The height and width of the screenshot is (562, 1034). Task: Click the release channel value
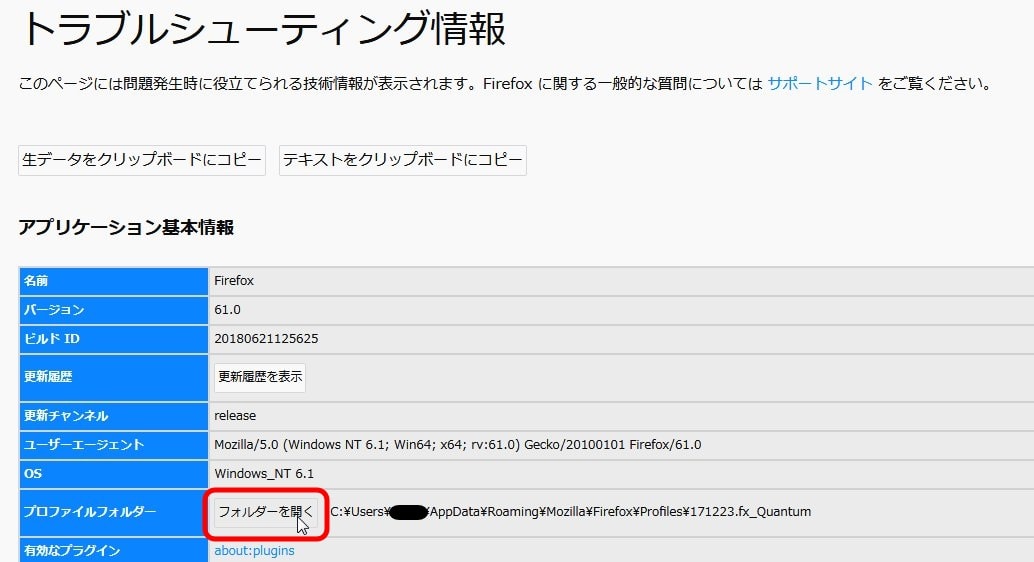point(235,416)
